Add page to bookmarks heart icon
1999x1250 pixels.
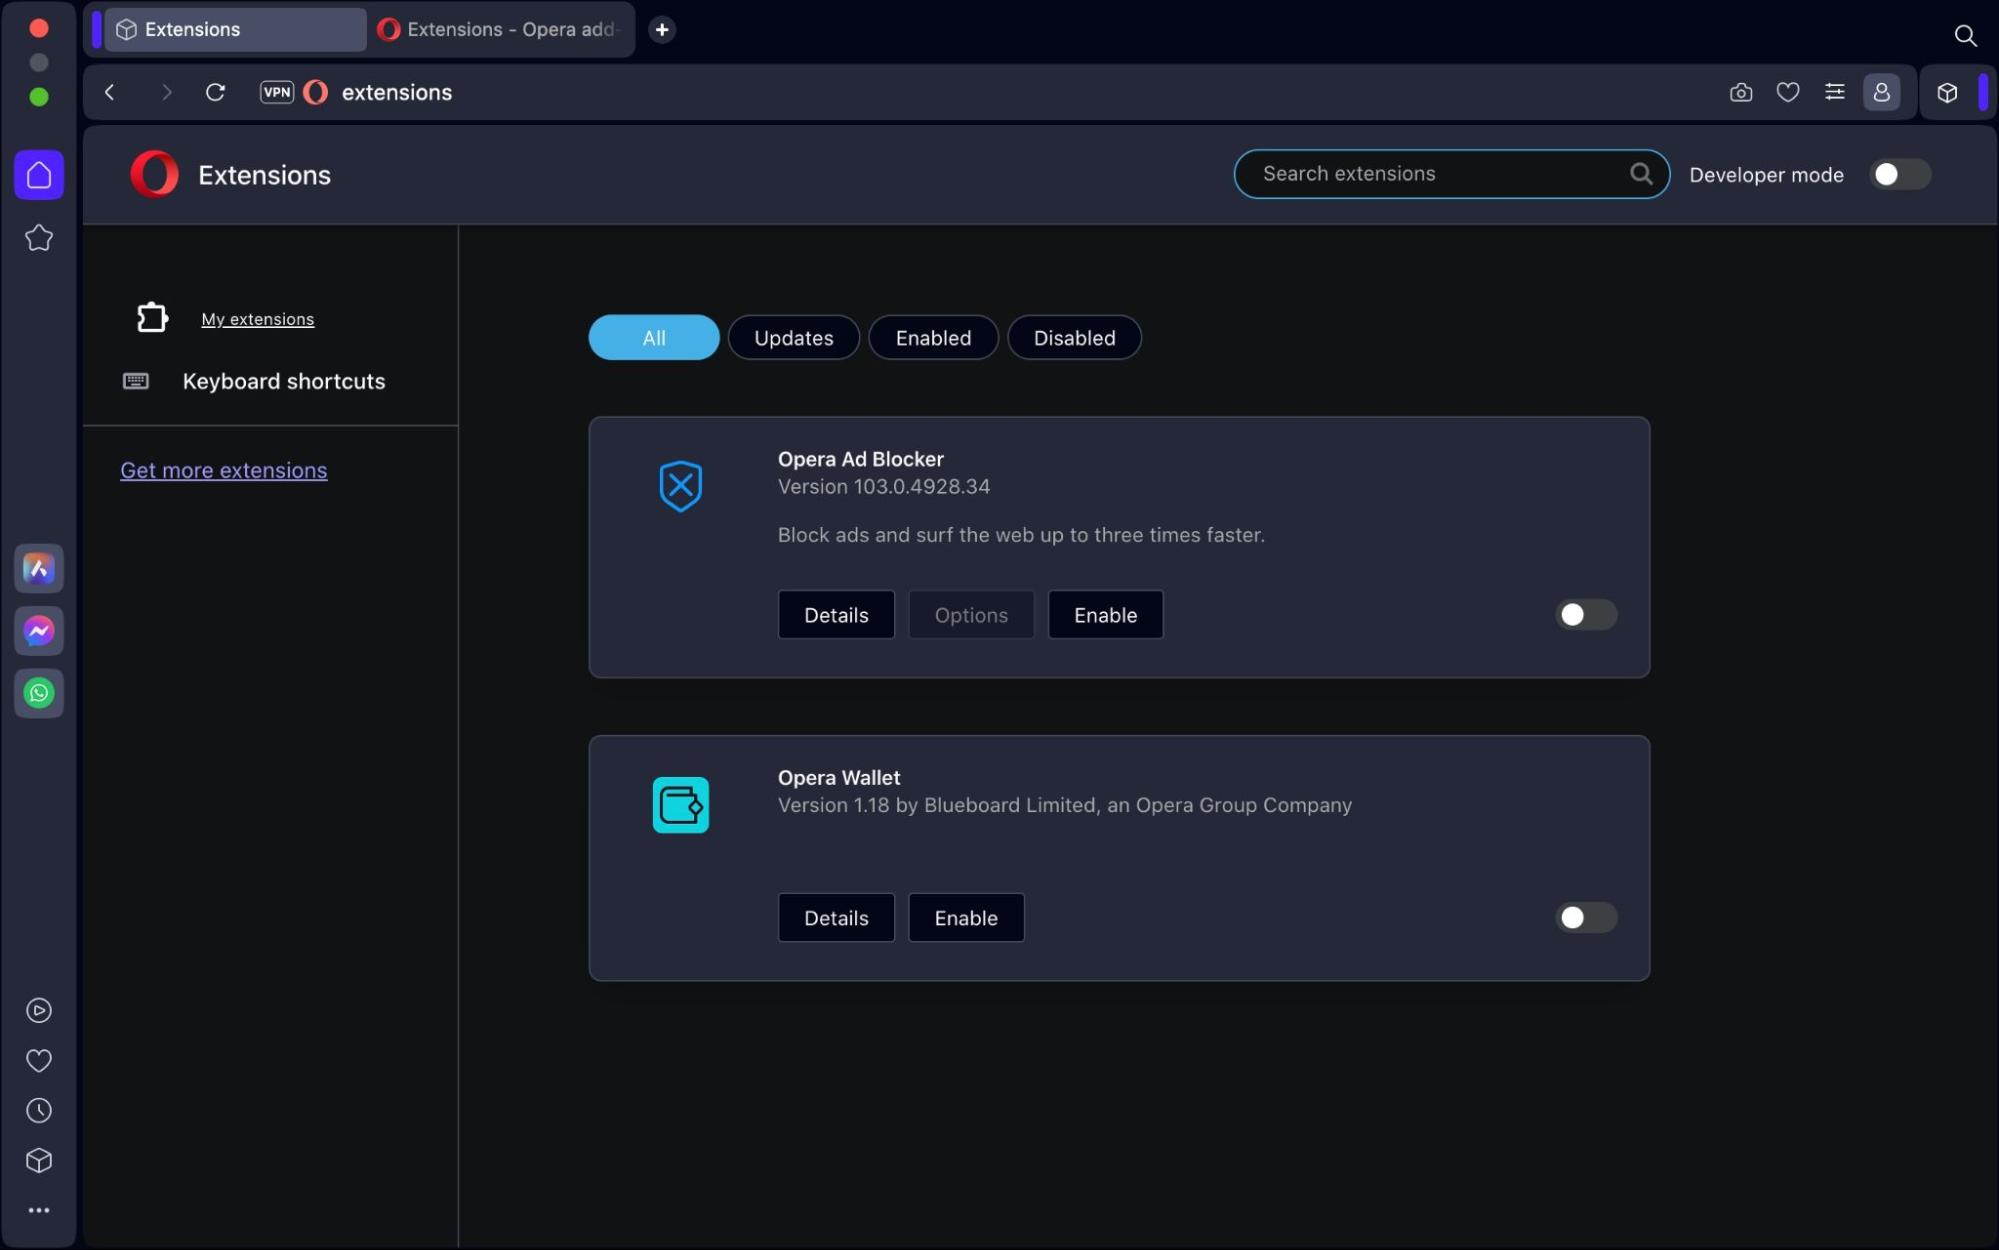[x=1788, y=93]
